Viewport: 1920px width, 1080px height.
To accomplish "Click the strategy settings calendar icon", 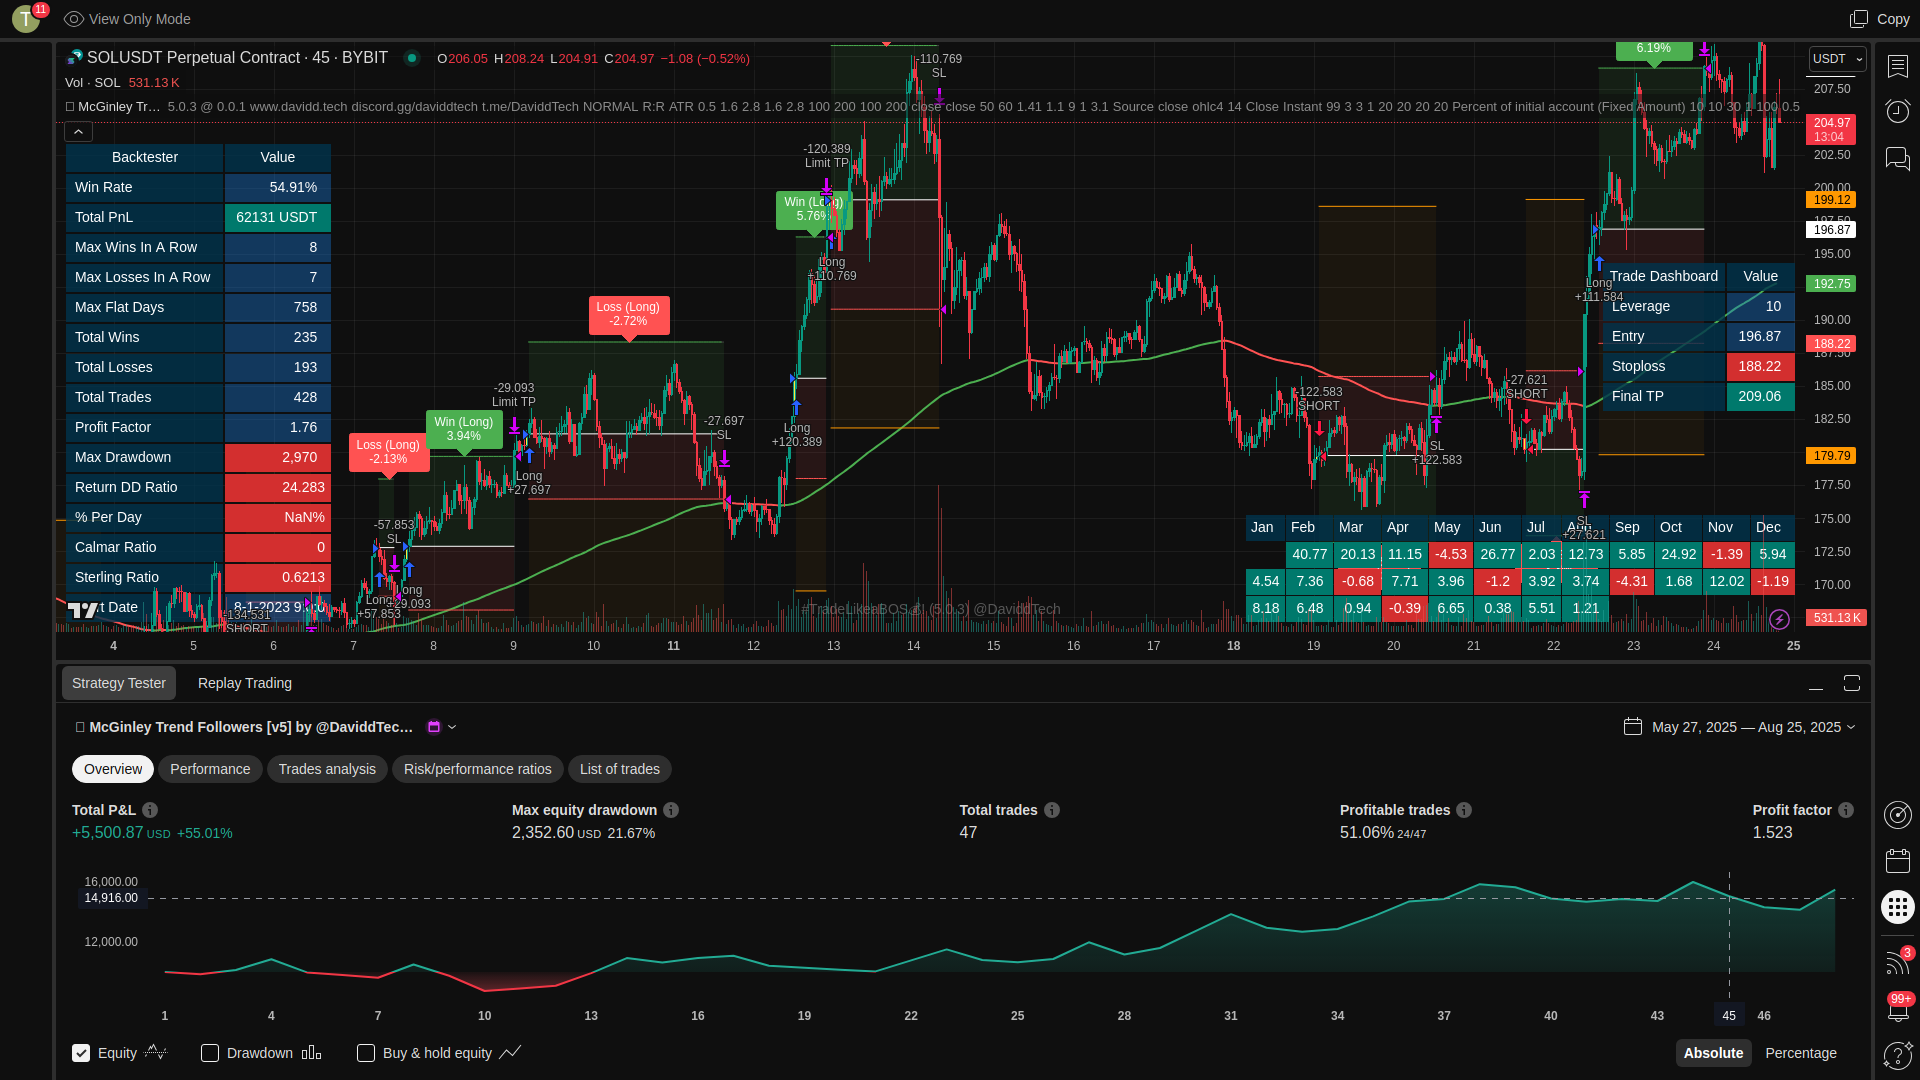I will pos(434,727).
